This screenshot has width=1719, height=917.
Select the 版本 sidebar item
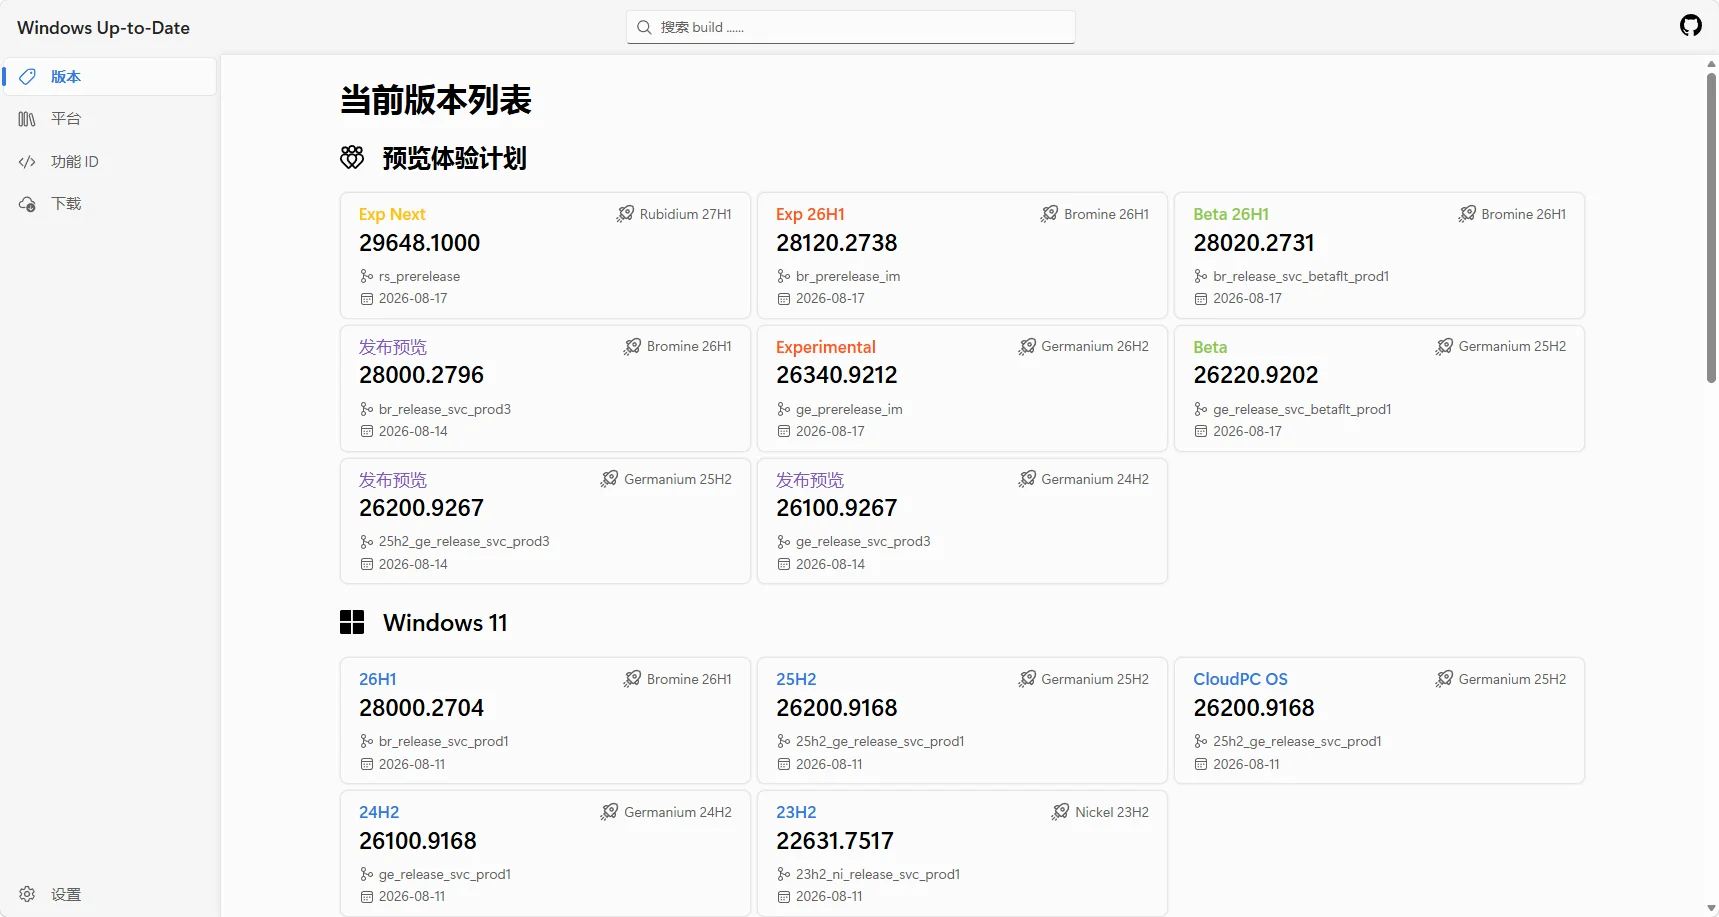coord(109,77)
